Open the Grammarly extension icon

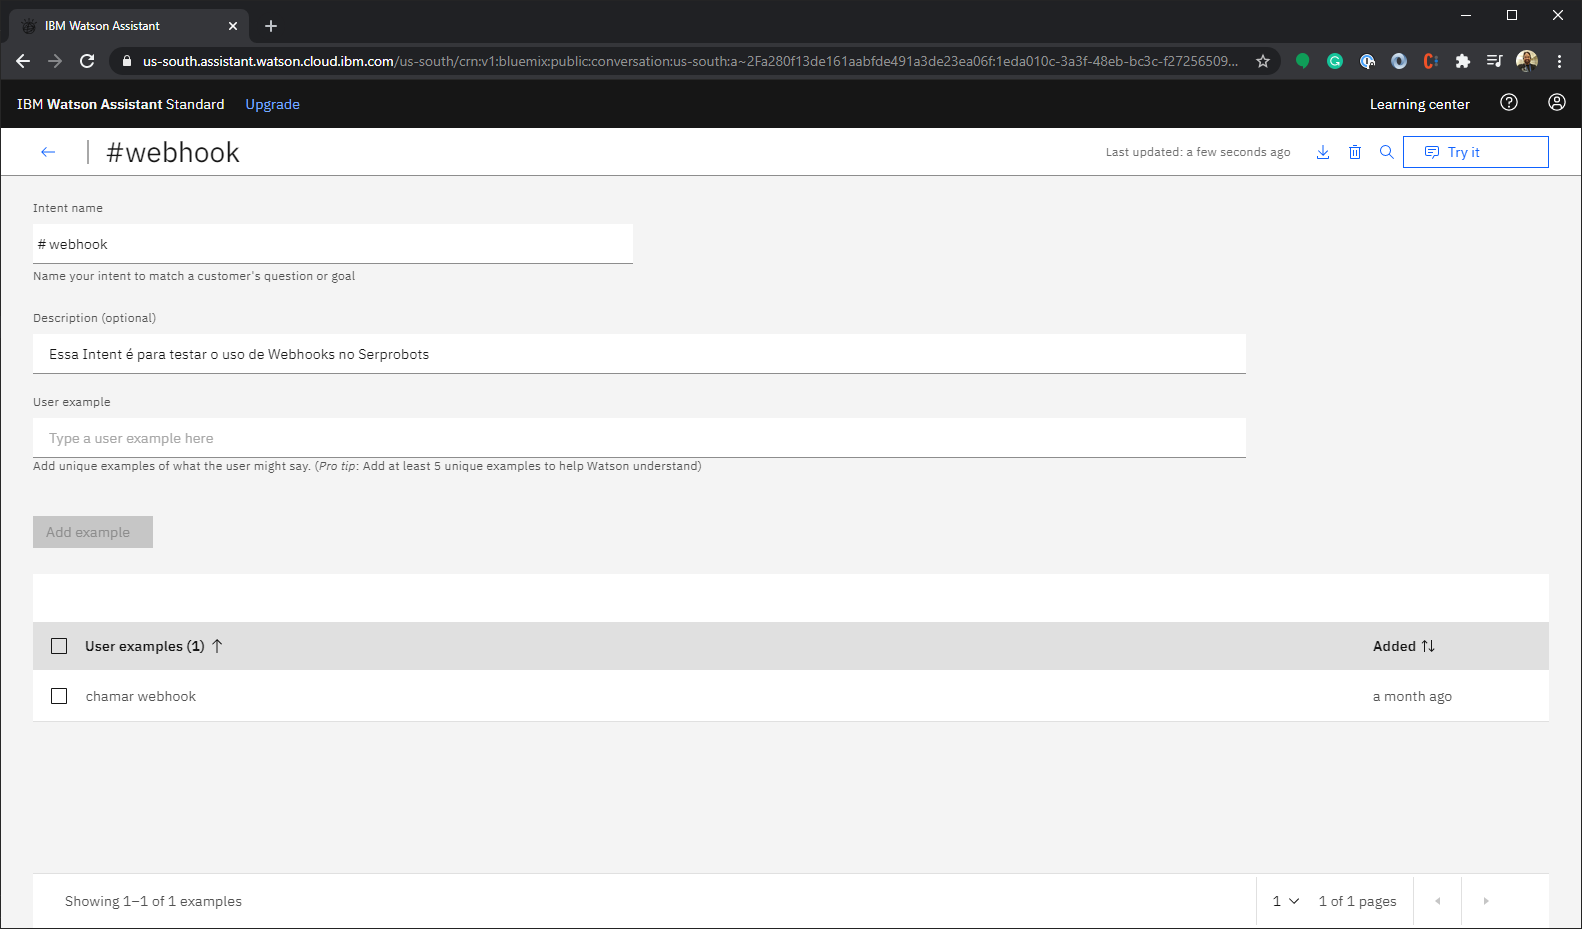[1335, 61]
